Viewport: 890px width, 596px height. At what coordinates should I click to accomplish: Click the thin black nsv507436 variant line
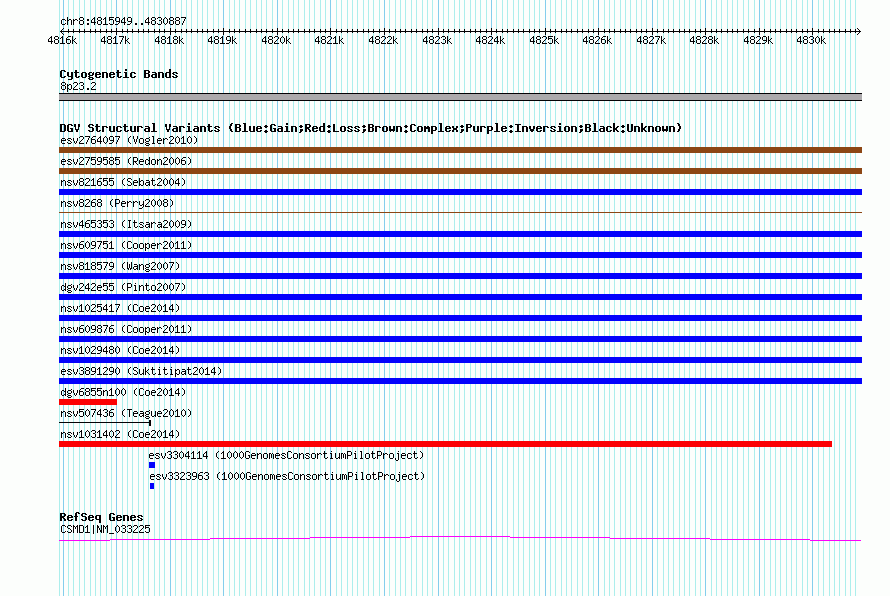pyautogui.click(x=105, y=423)
